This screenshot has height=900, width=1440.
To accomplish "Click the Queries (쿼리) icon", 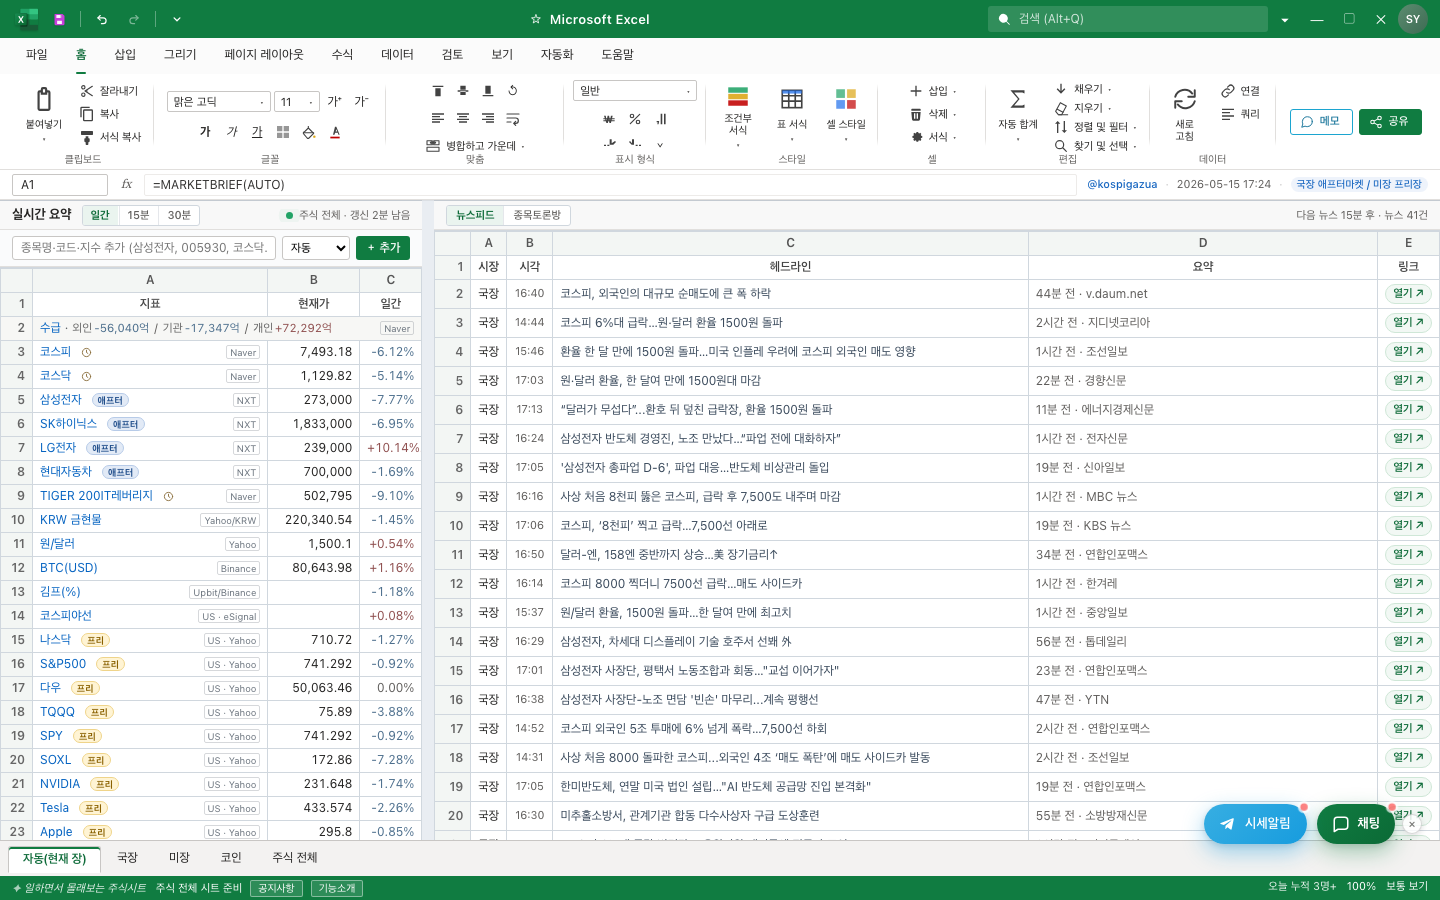I will tap(1228, 114).
